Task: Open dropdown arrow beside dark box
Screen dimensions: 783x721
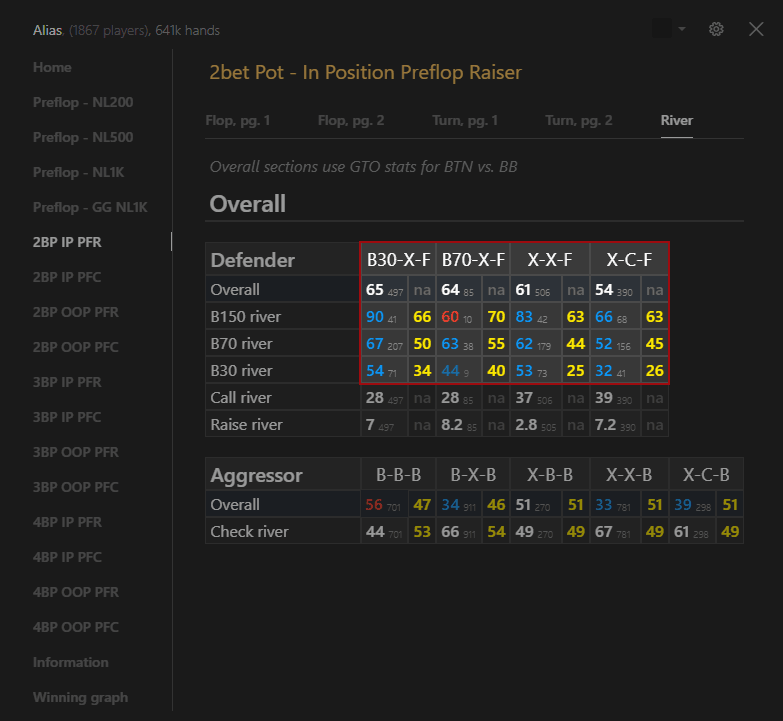Action: tap(682, 29)
